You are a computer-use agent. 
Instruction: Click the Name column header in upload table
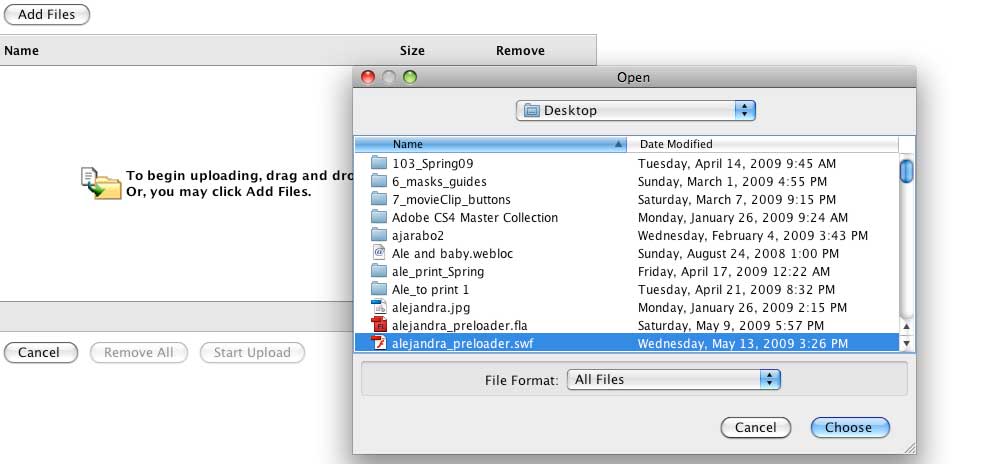(x=21, y=51)
